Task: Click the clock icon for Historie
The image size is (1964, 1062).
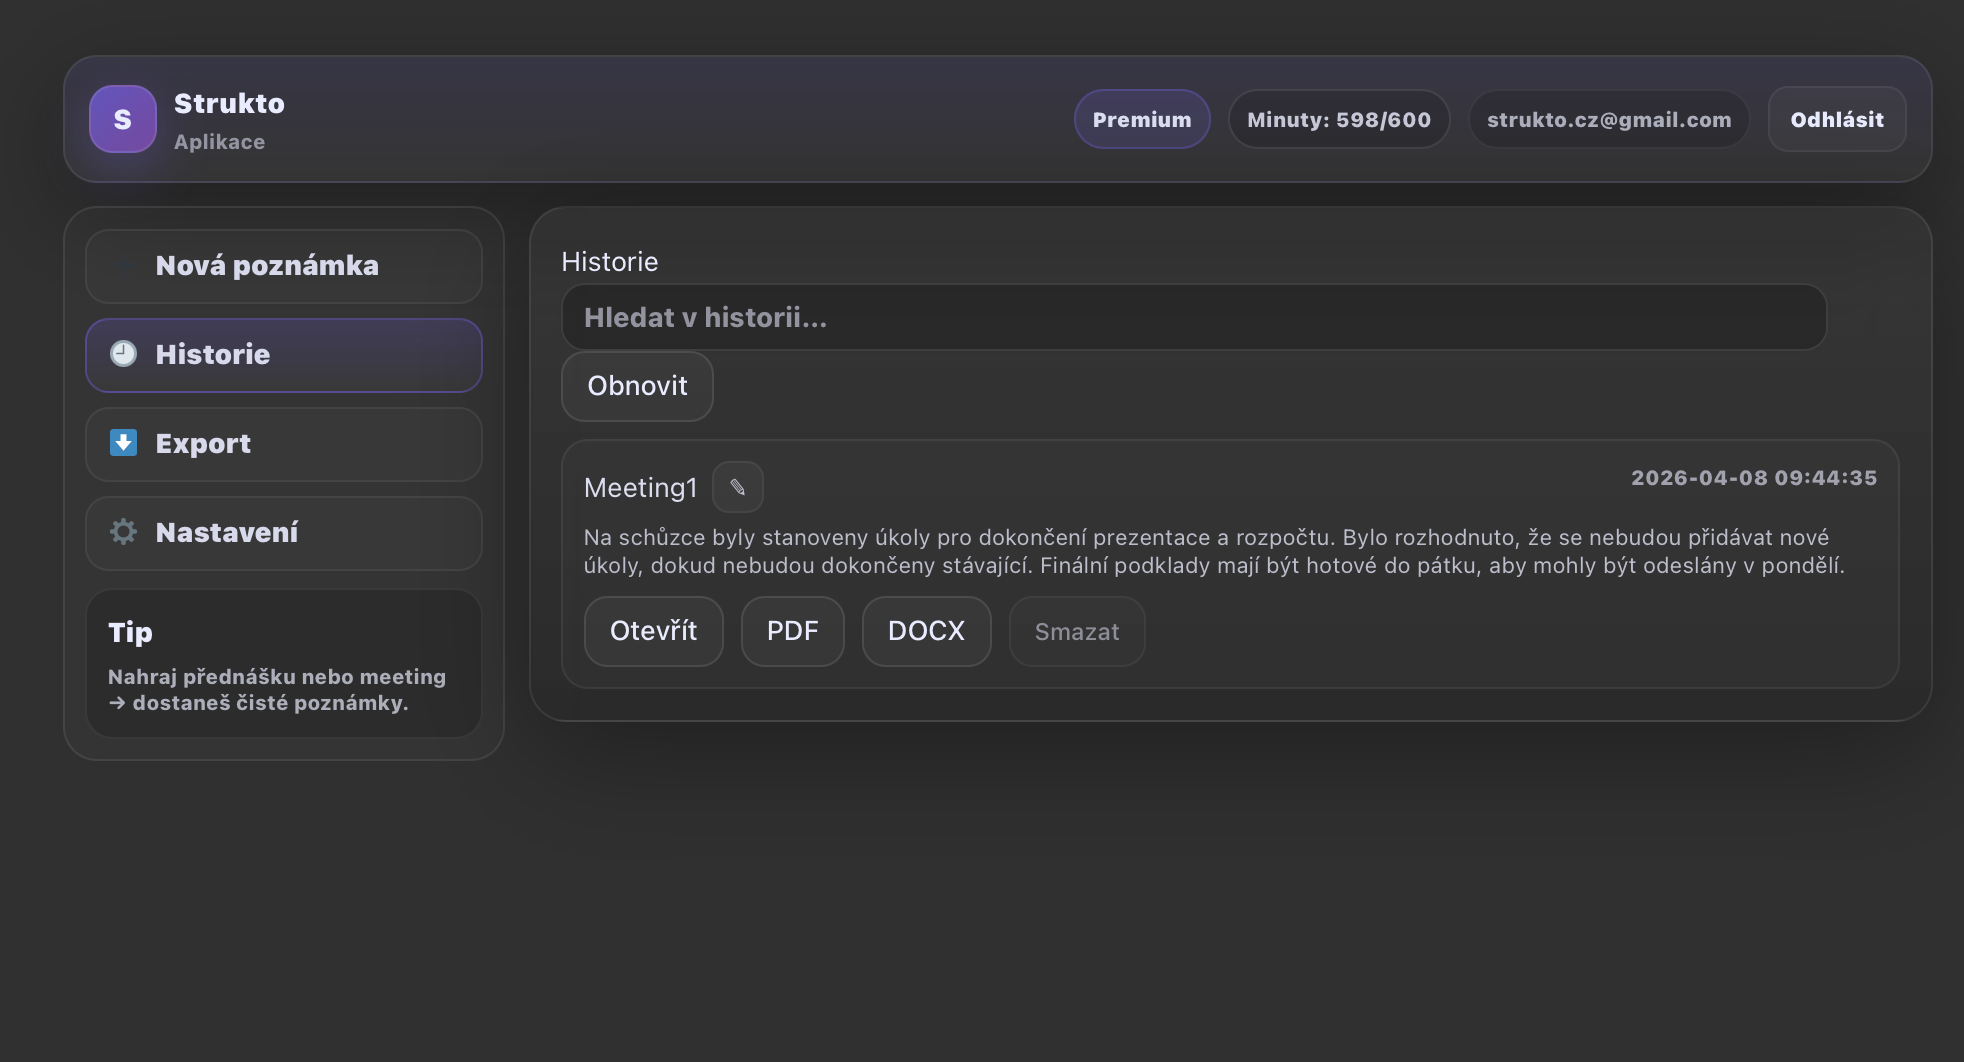Action: point(123,354)
